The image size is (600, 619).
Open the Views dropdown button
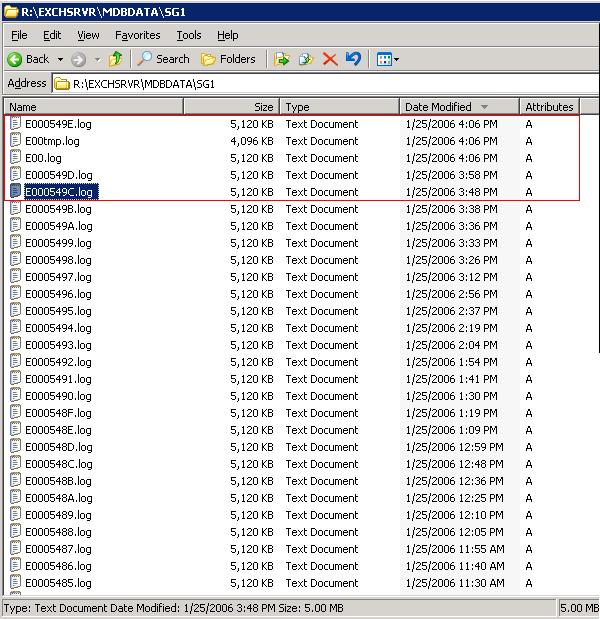point(388,60)
